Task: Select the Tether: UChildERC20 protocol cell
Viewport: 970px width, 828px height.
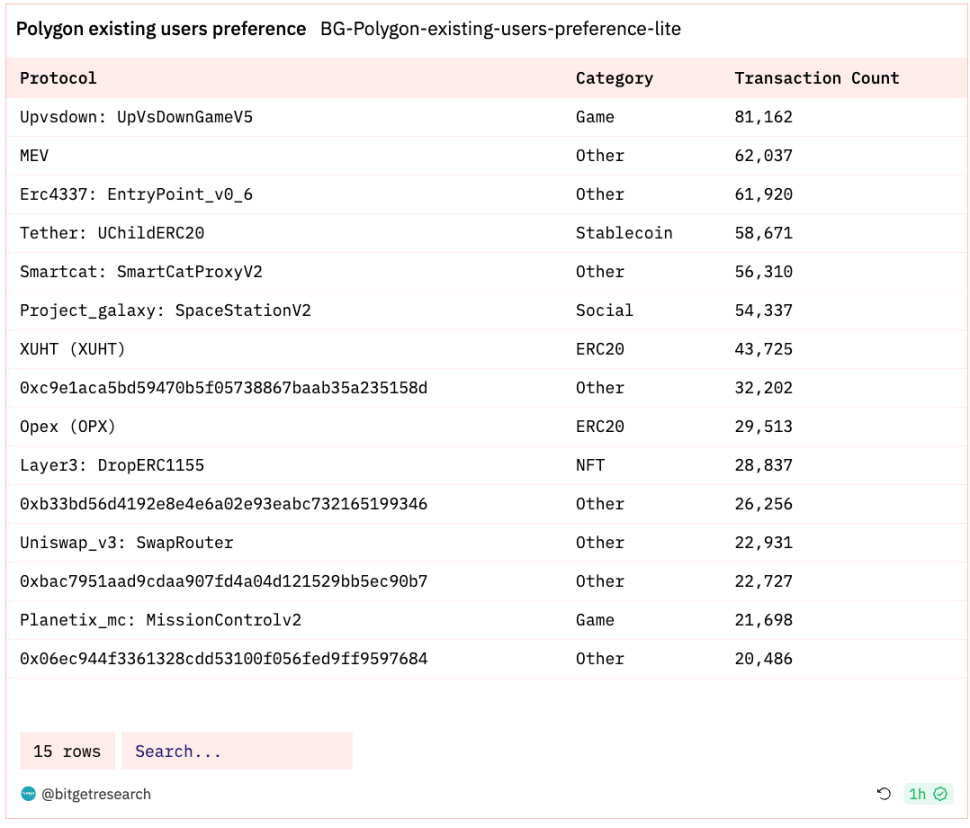Action: click(x=112, y=233)
